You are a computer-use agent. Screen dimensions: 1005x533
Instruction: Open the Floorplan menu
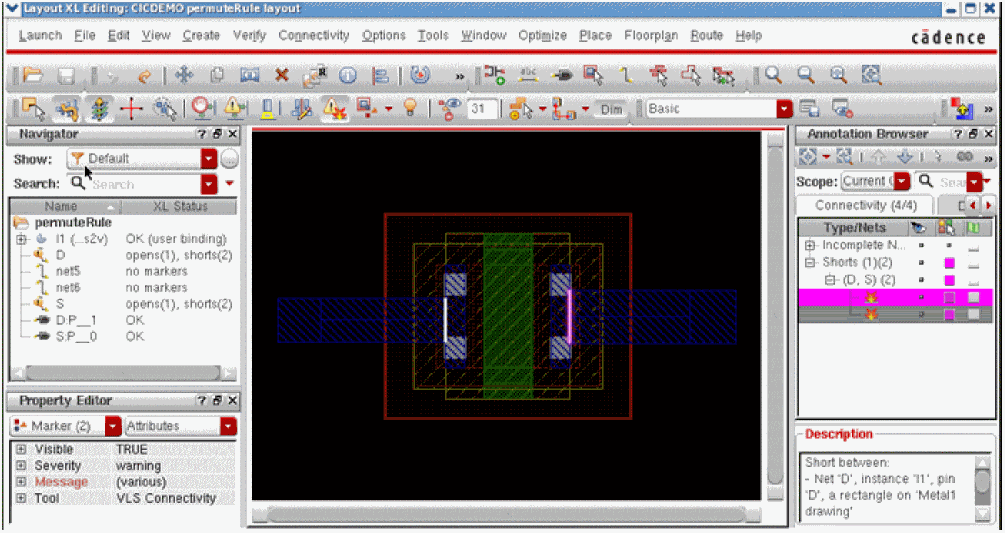pyautogui.click(x=651, y=36)
